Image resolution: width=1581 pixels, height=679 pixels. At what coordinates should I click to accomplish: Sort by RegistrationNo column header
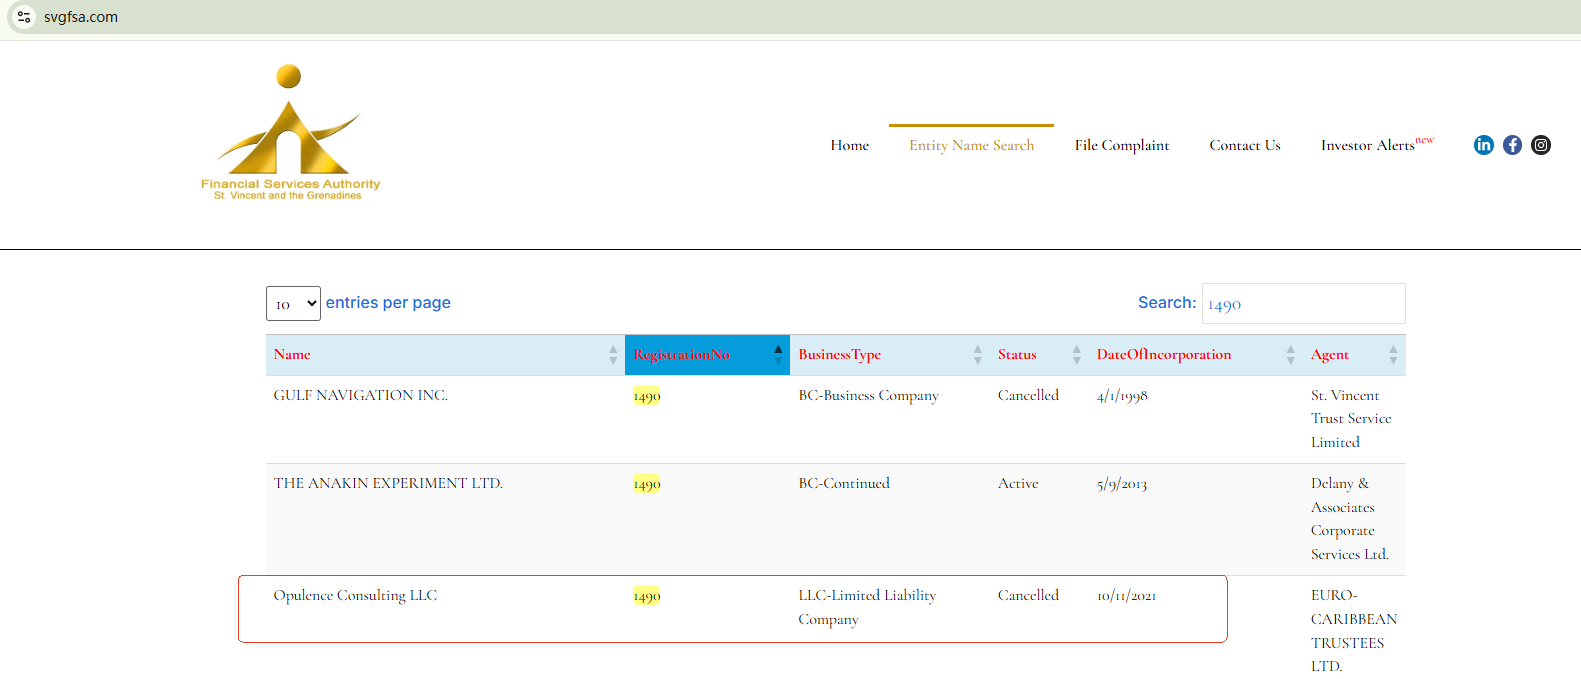pos(682,355)
